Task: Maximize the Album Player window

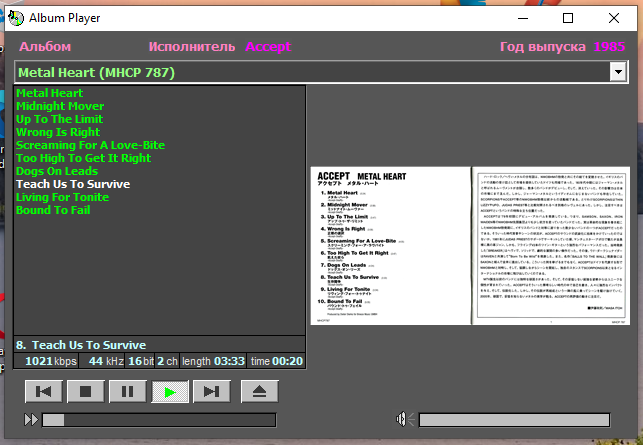Action: (x=568, y=18)
